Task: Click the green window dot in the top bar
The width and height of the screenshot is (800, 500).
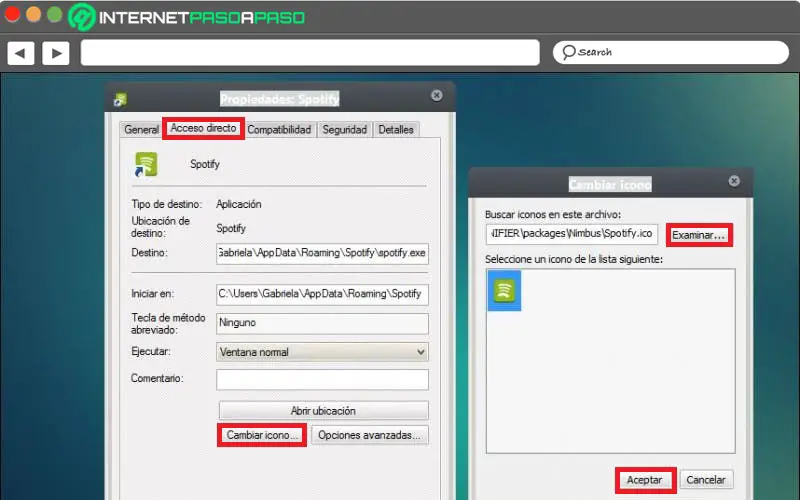Action: pos(55,14)
